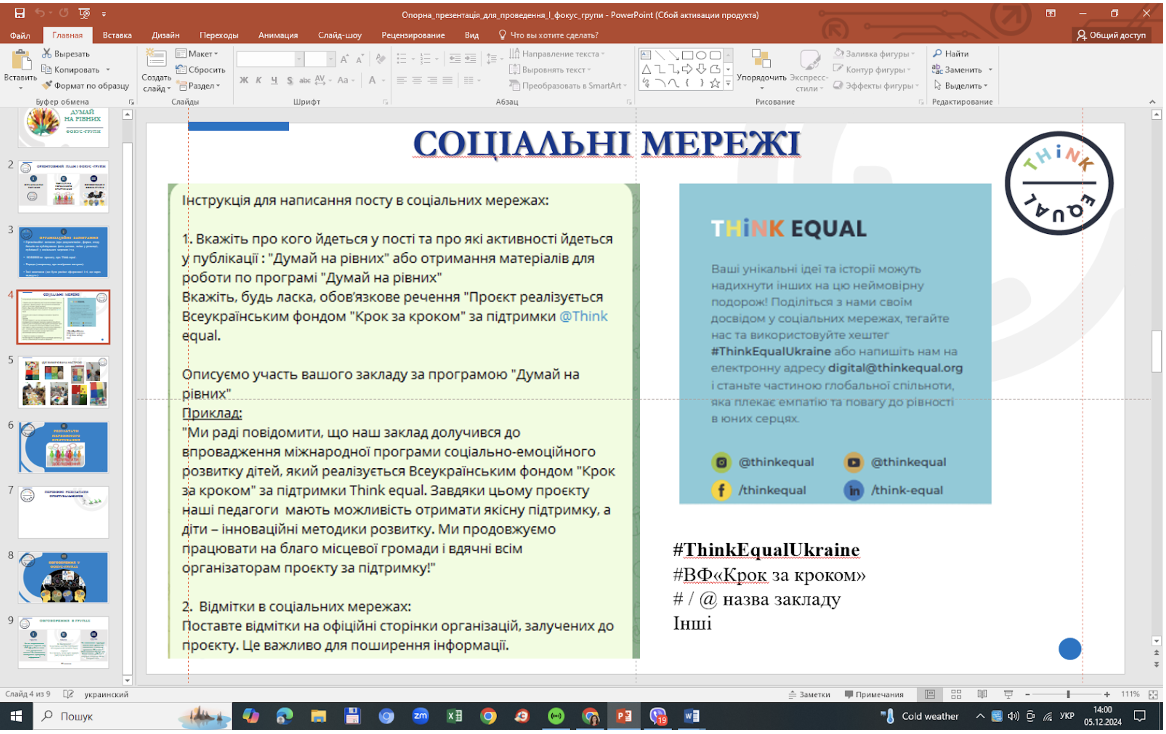Open Заметки notes pane in status bar

click(809, 695)
